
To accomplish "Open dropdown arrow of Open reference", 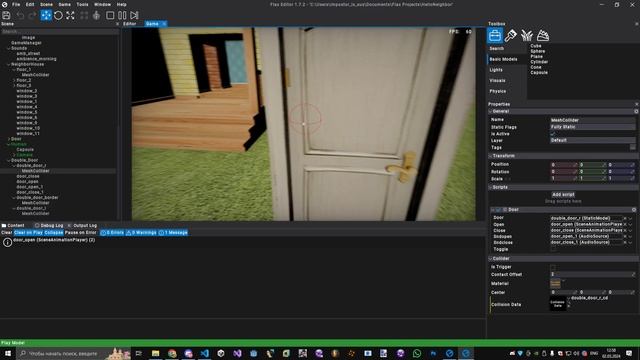I will pyautogui.click(x=631, y=224).
